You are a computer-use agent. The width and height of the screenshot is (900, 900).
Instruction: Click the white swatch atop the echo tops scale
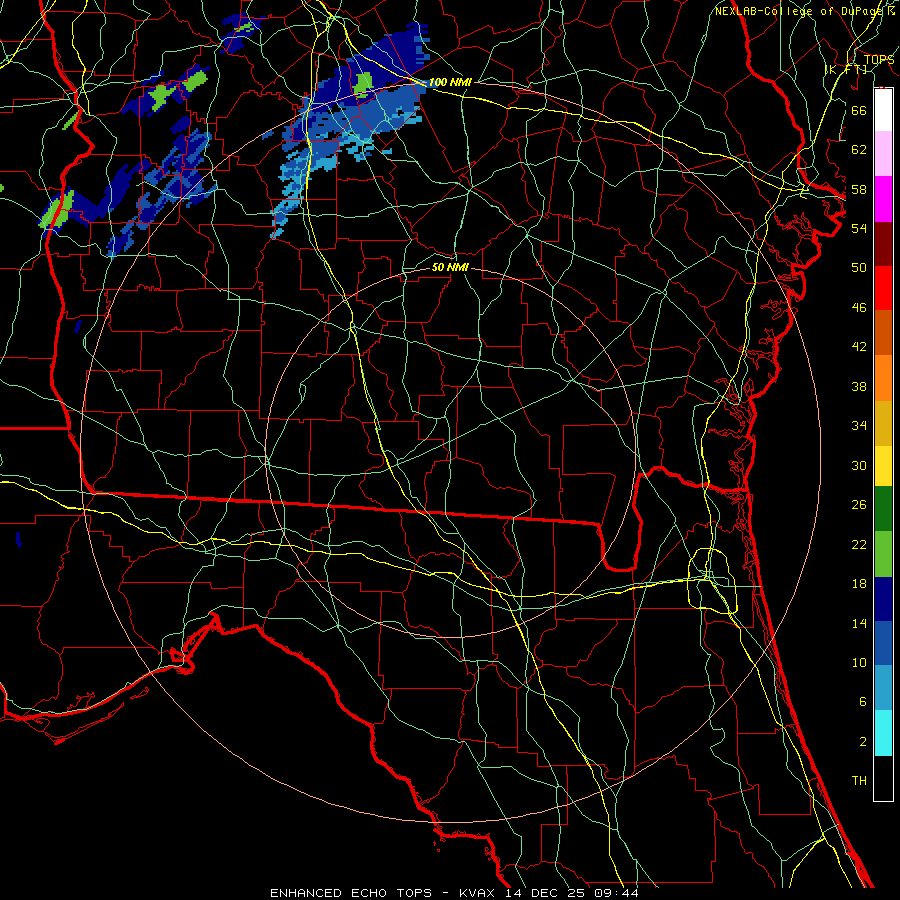[x=883, y=110]
